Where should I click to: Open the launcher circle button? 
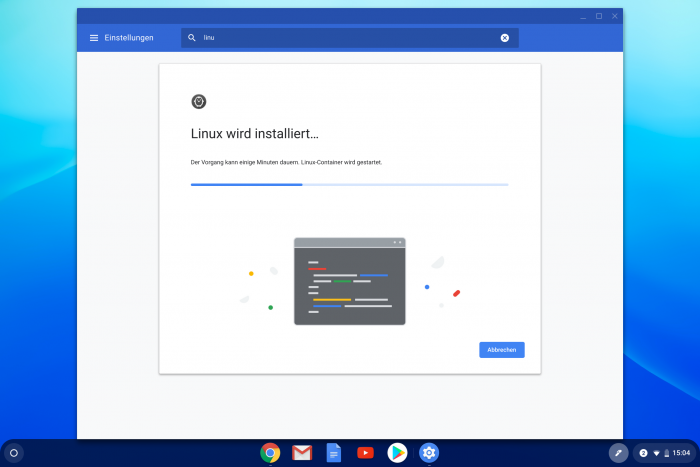pyautogui.click(x=14, y=453)
